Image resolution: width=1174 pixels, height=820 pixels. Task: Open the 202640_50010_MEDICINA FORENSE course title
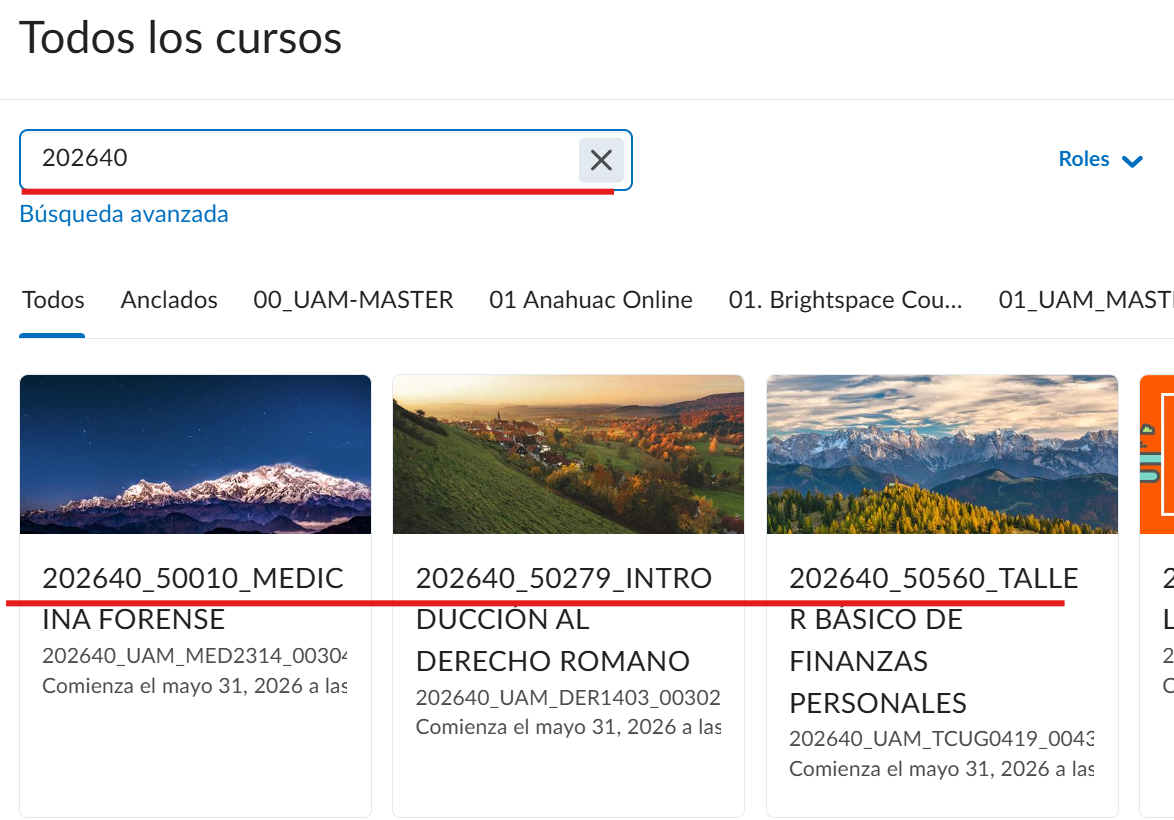click(x=193, y=599)
